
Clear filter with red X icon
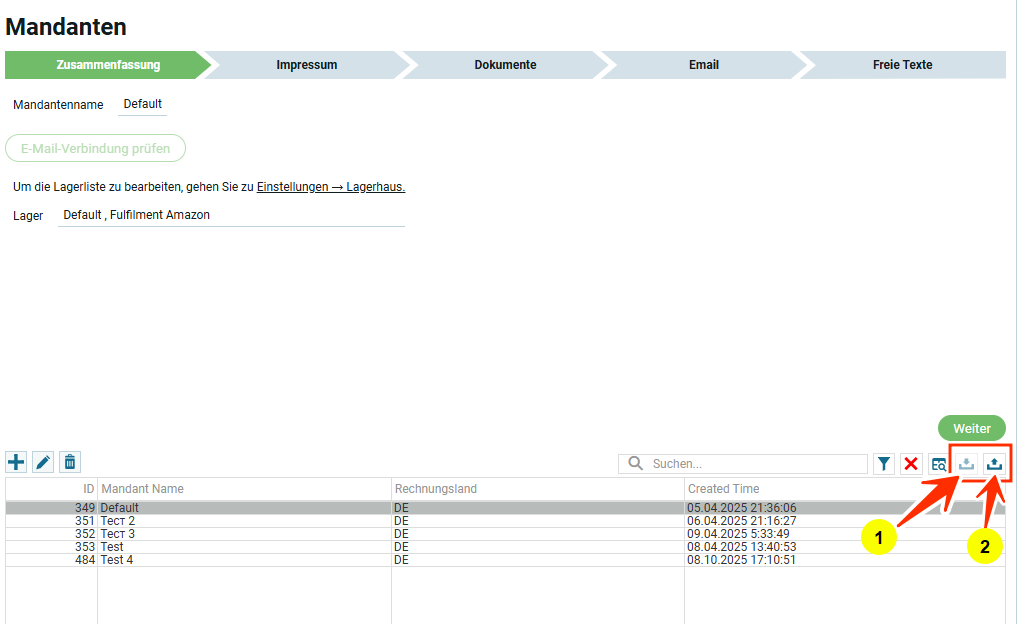(x=911, y=464)
